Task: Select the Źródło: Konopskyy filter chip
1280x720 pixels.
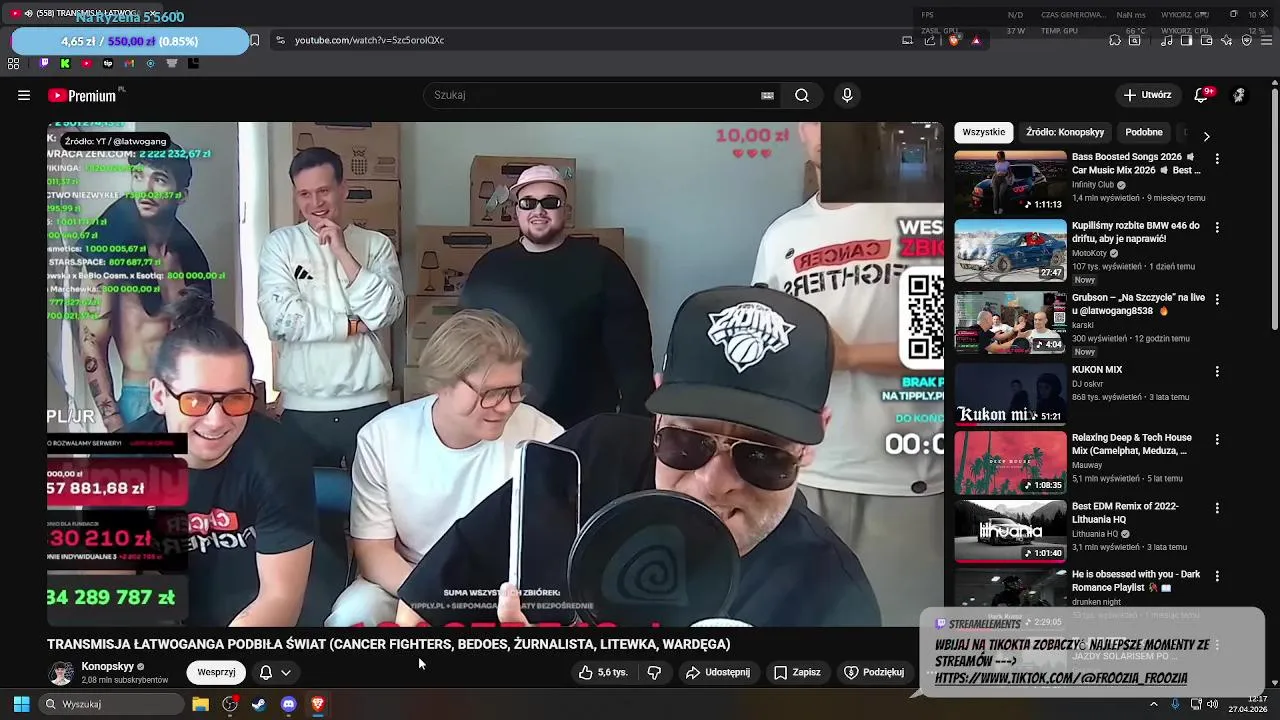Action: pos(1065,132)
